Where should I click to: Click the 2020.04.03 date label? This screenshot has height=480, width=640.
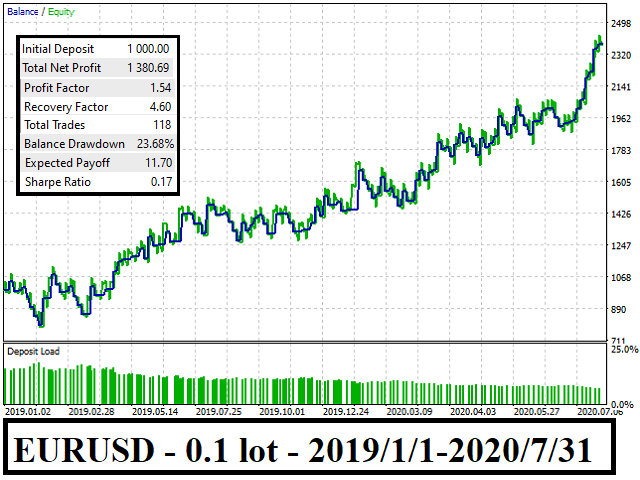pos(473,411)
